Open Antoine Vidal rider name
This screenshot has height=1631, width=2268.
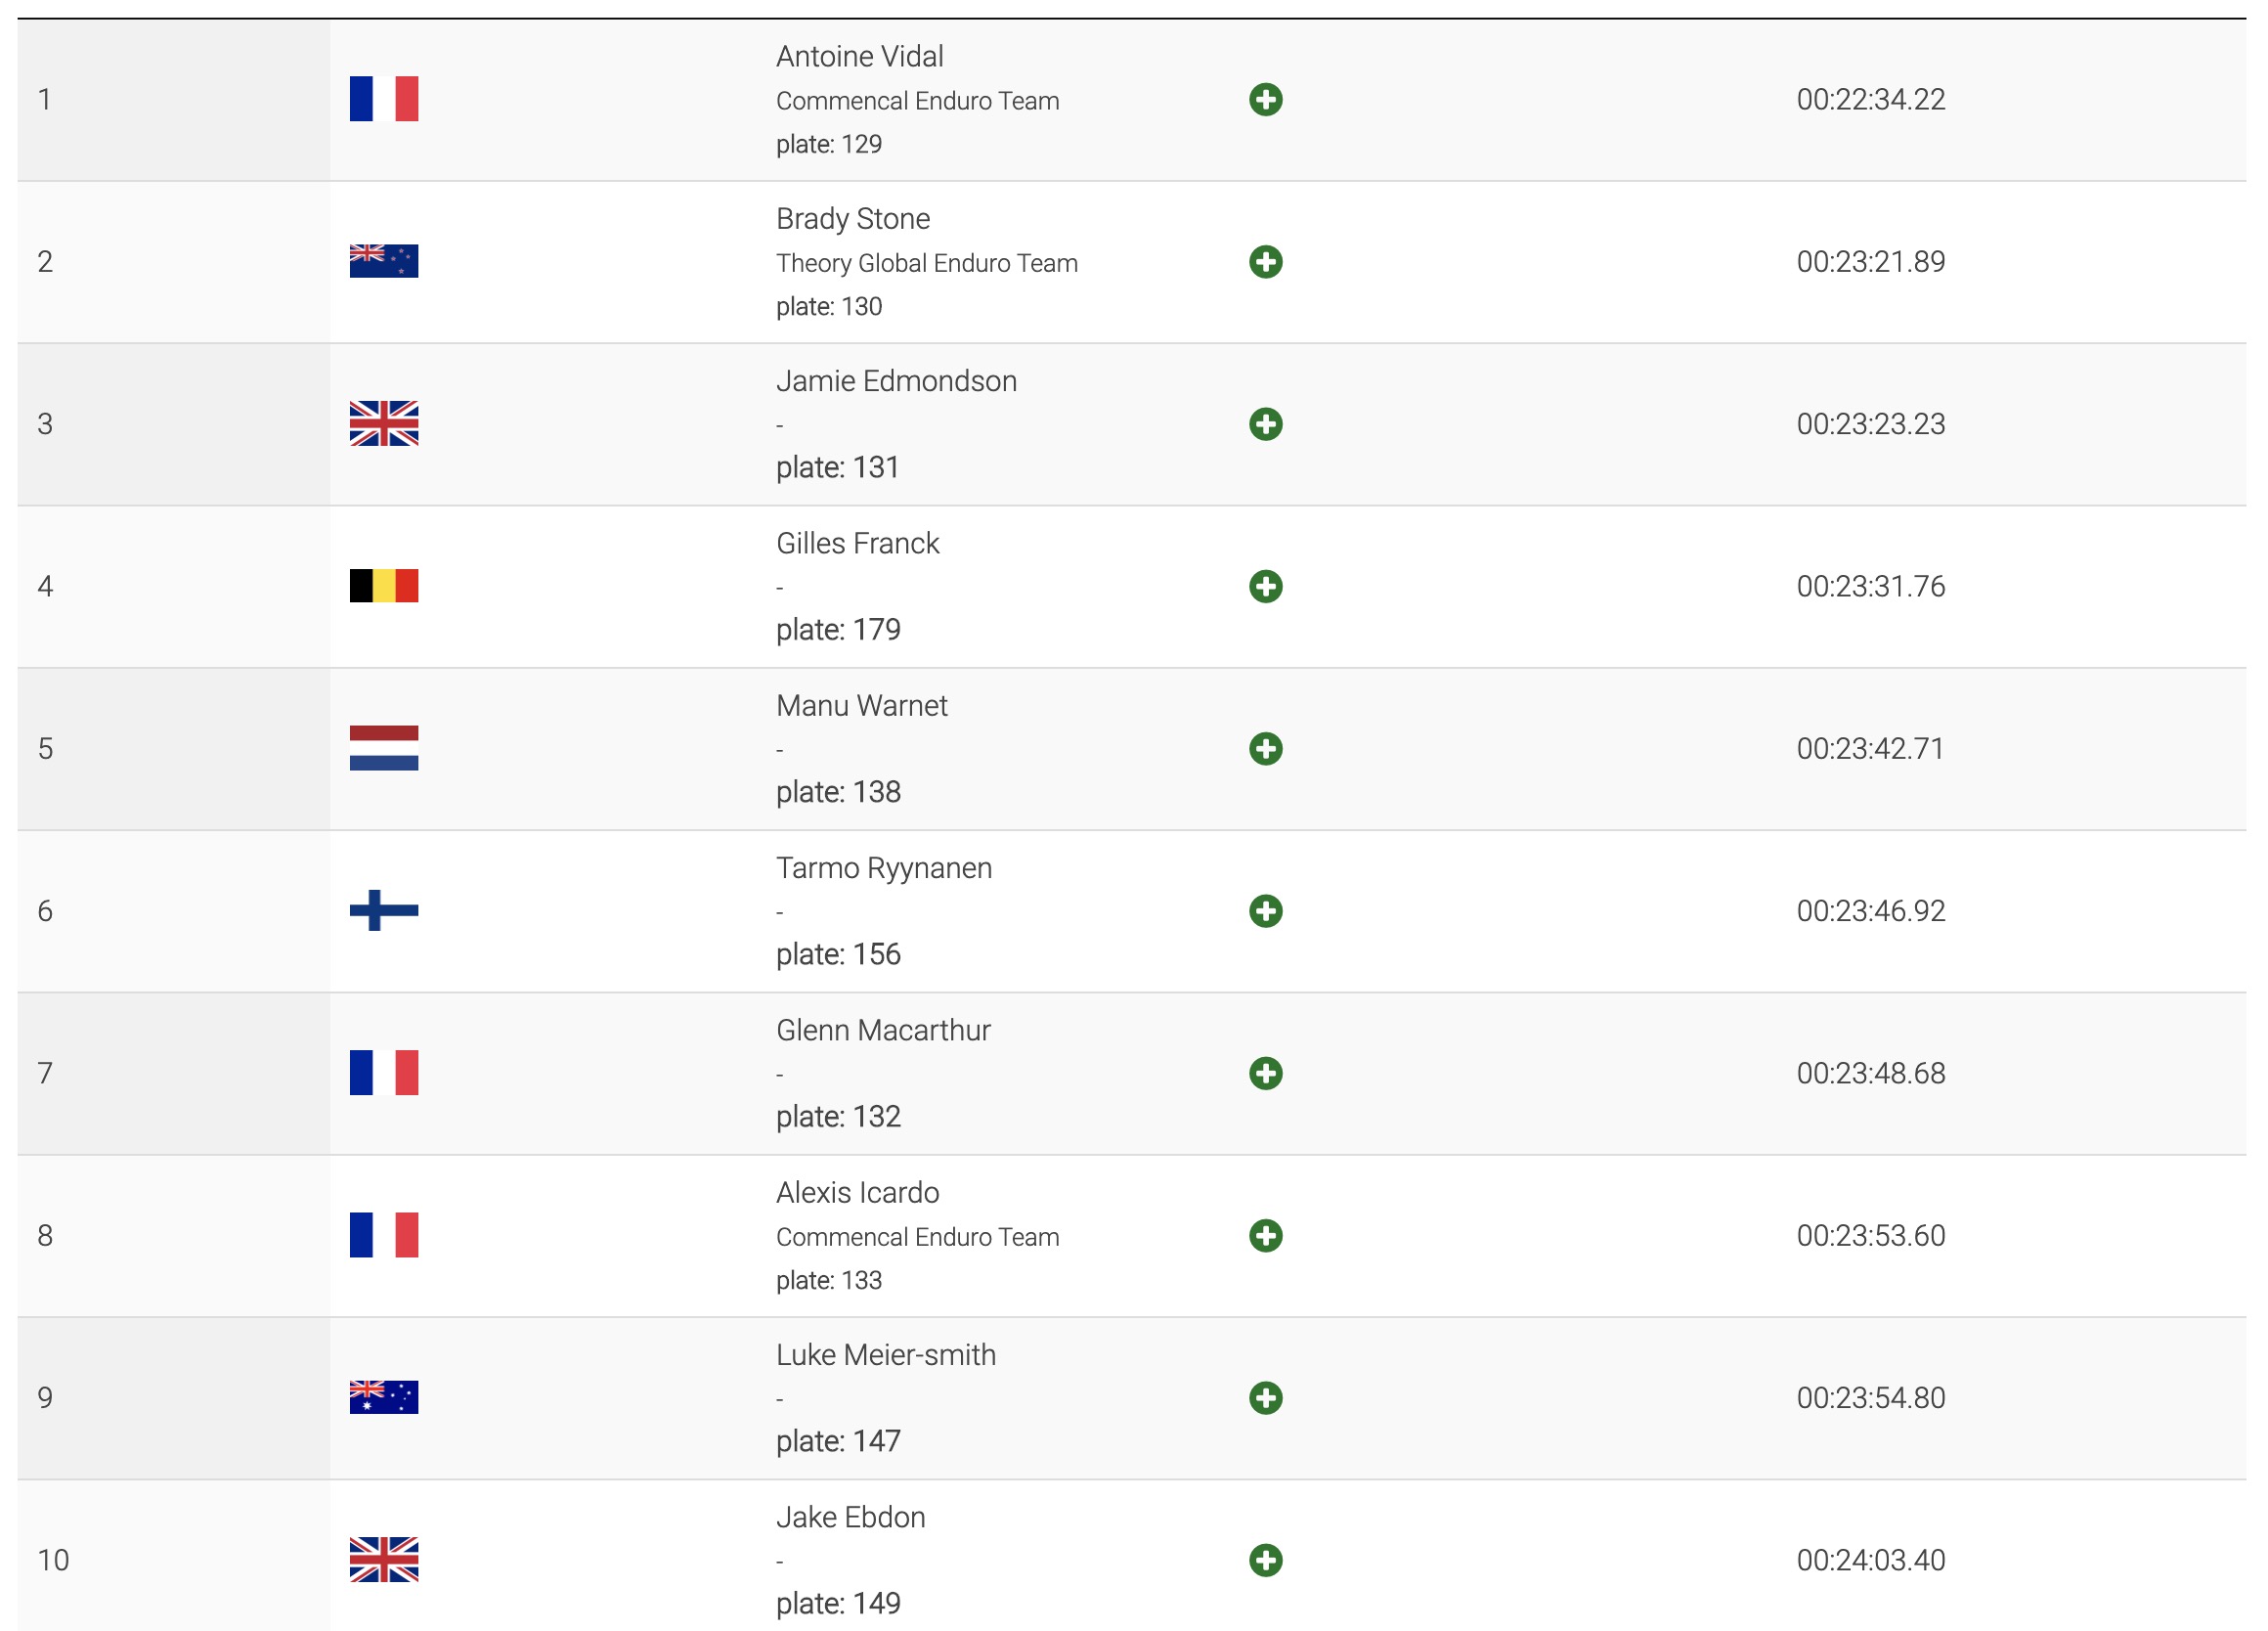click(x=859, y=57)
